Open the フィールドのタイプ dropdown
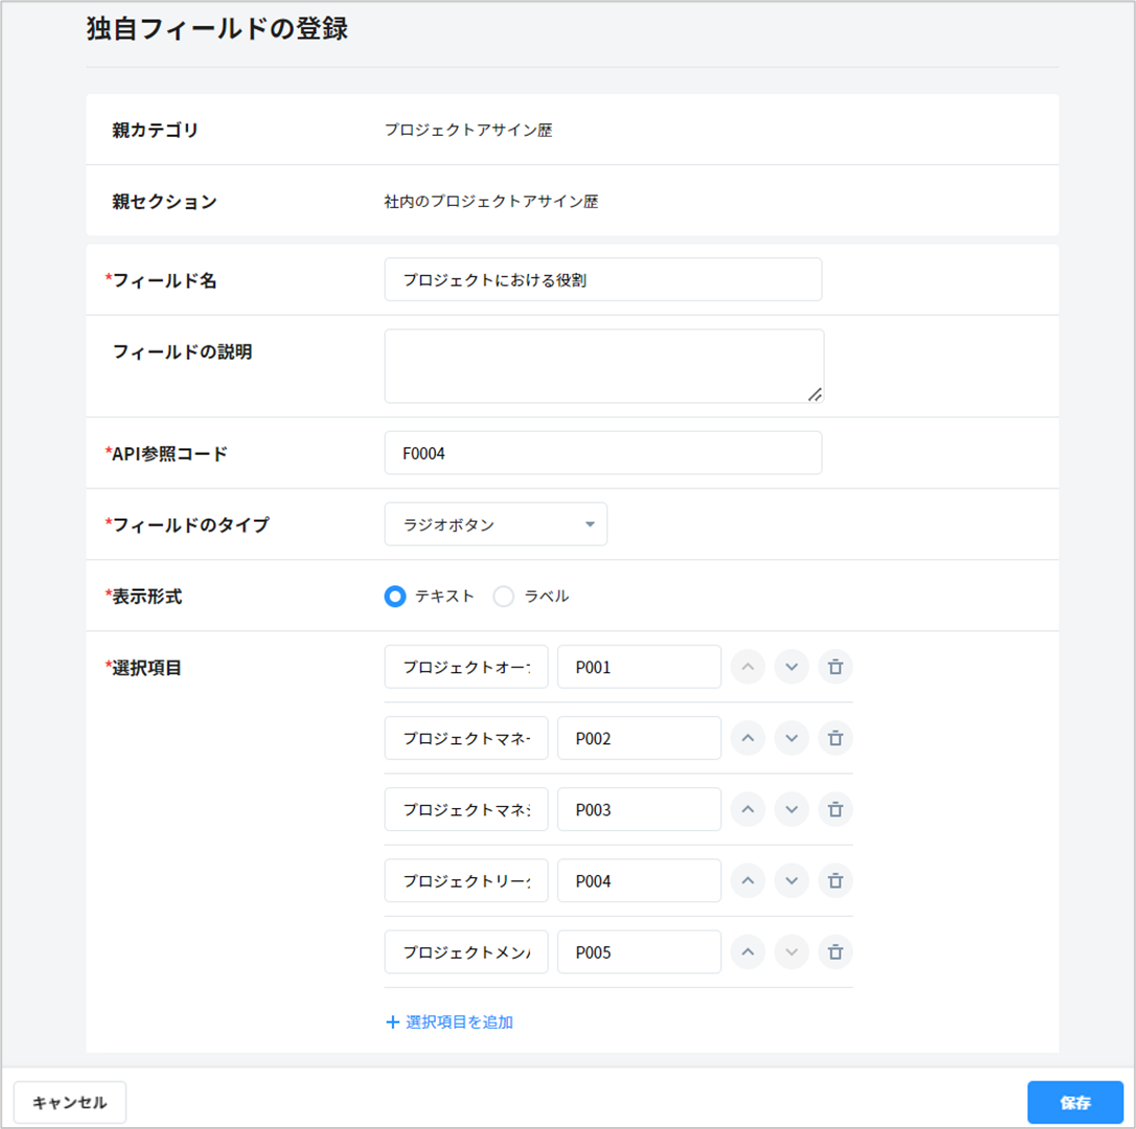 (x=495, y=524)
